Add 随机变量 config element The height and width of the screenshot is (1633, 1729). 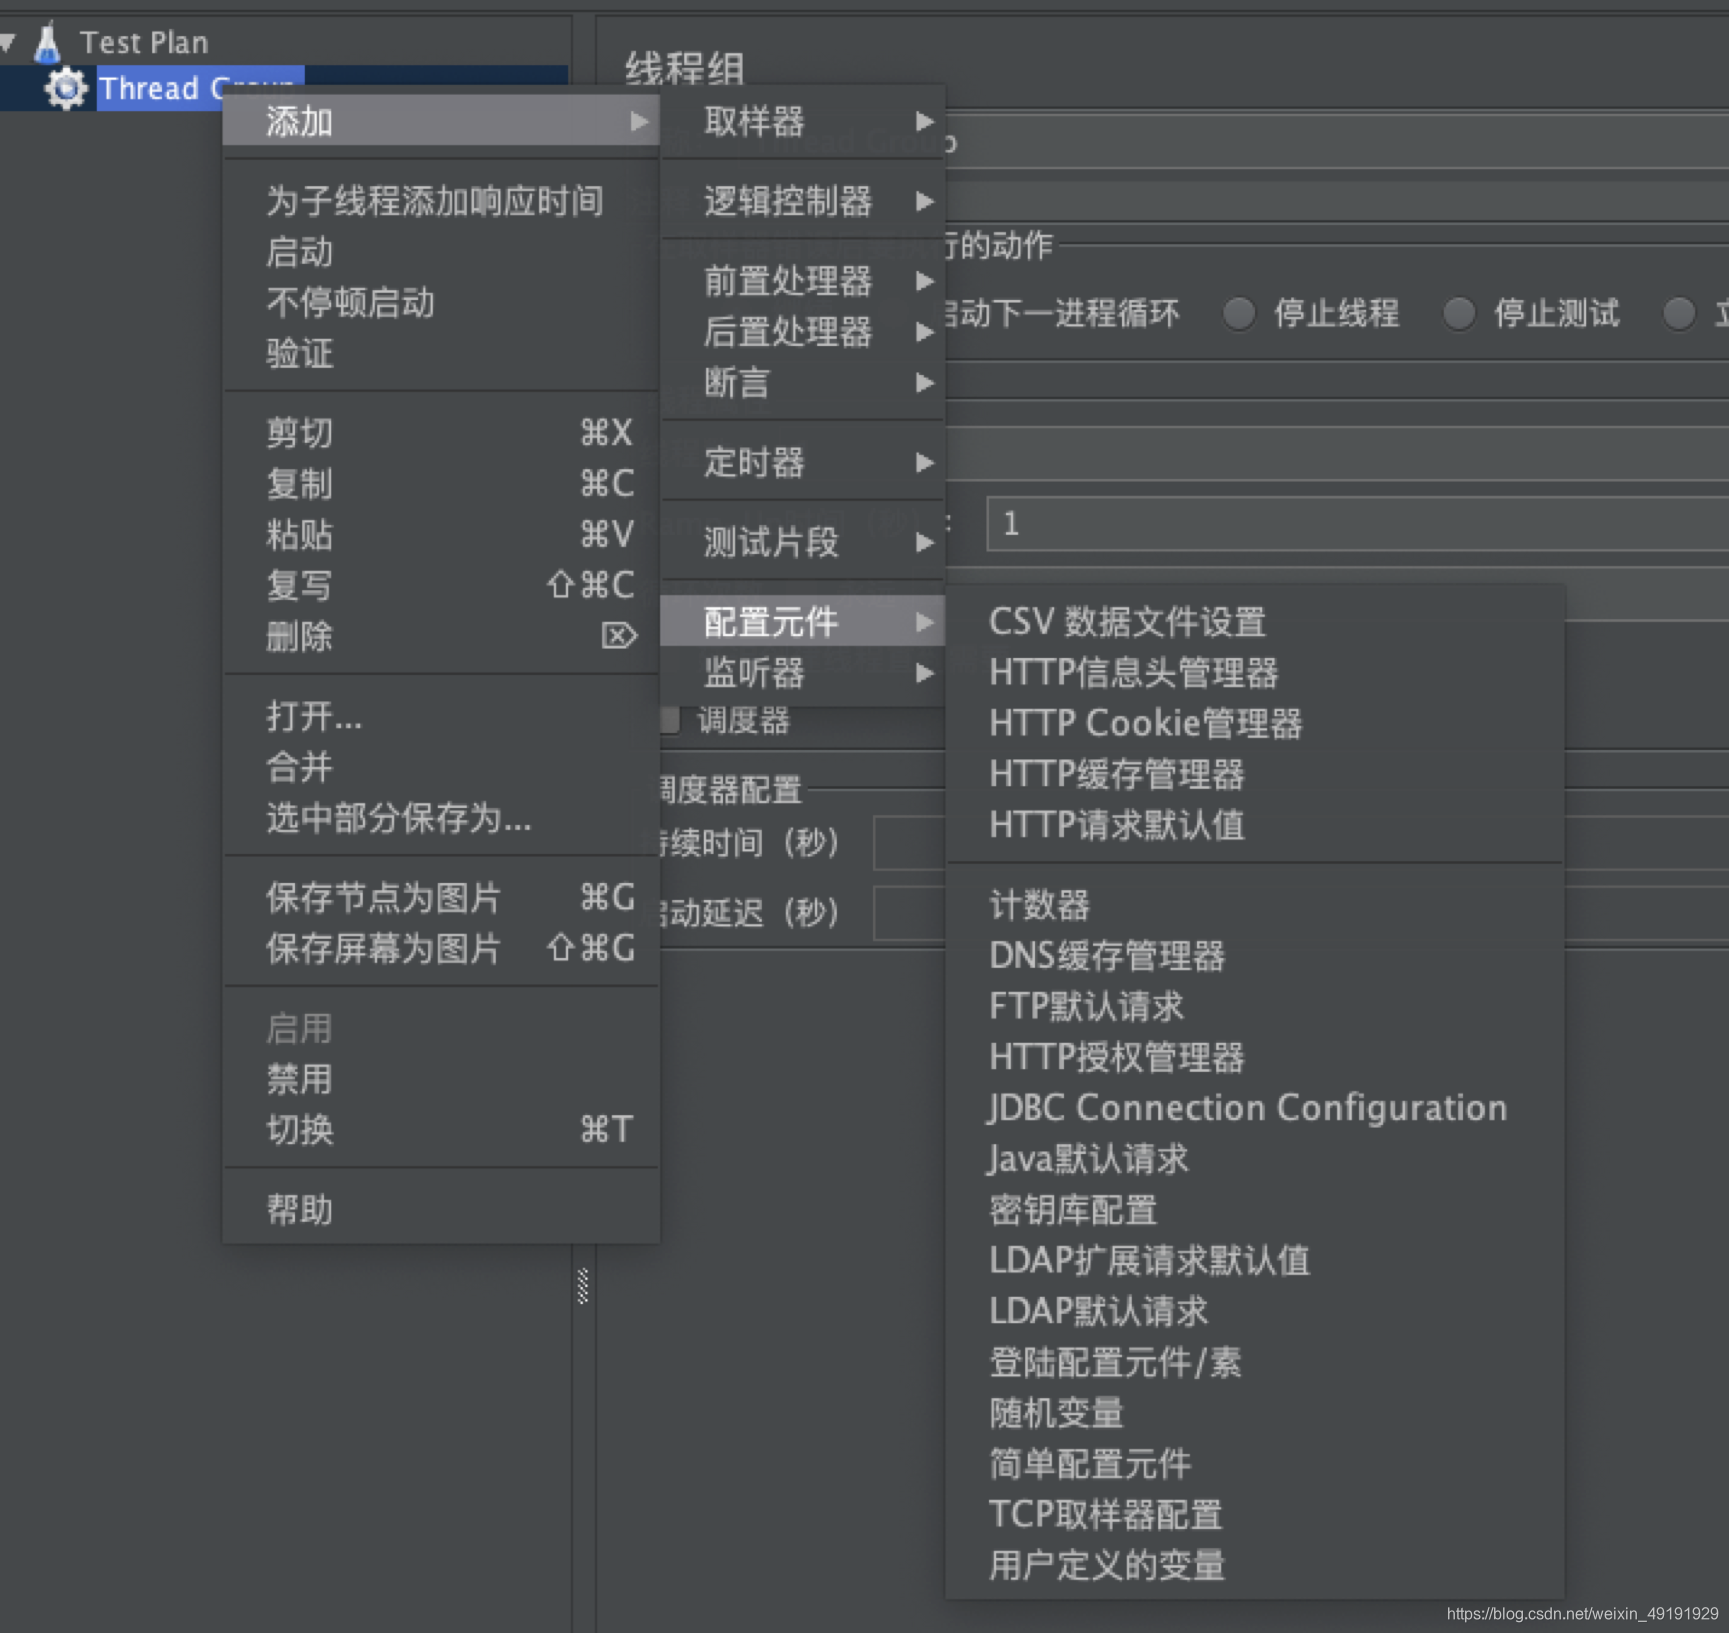point(1255,1413)
